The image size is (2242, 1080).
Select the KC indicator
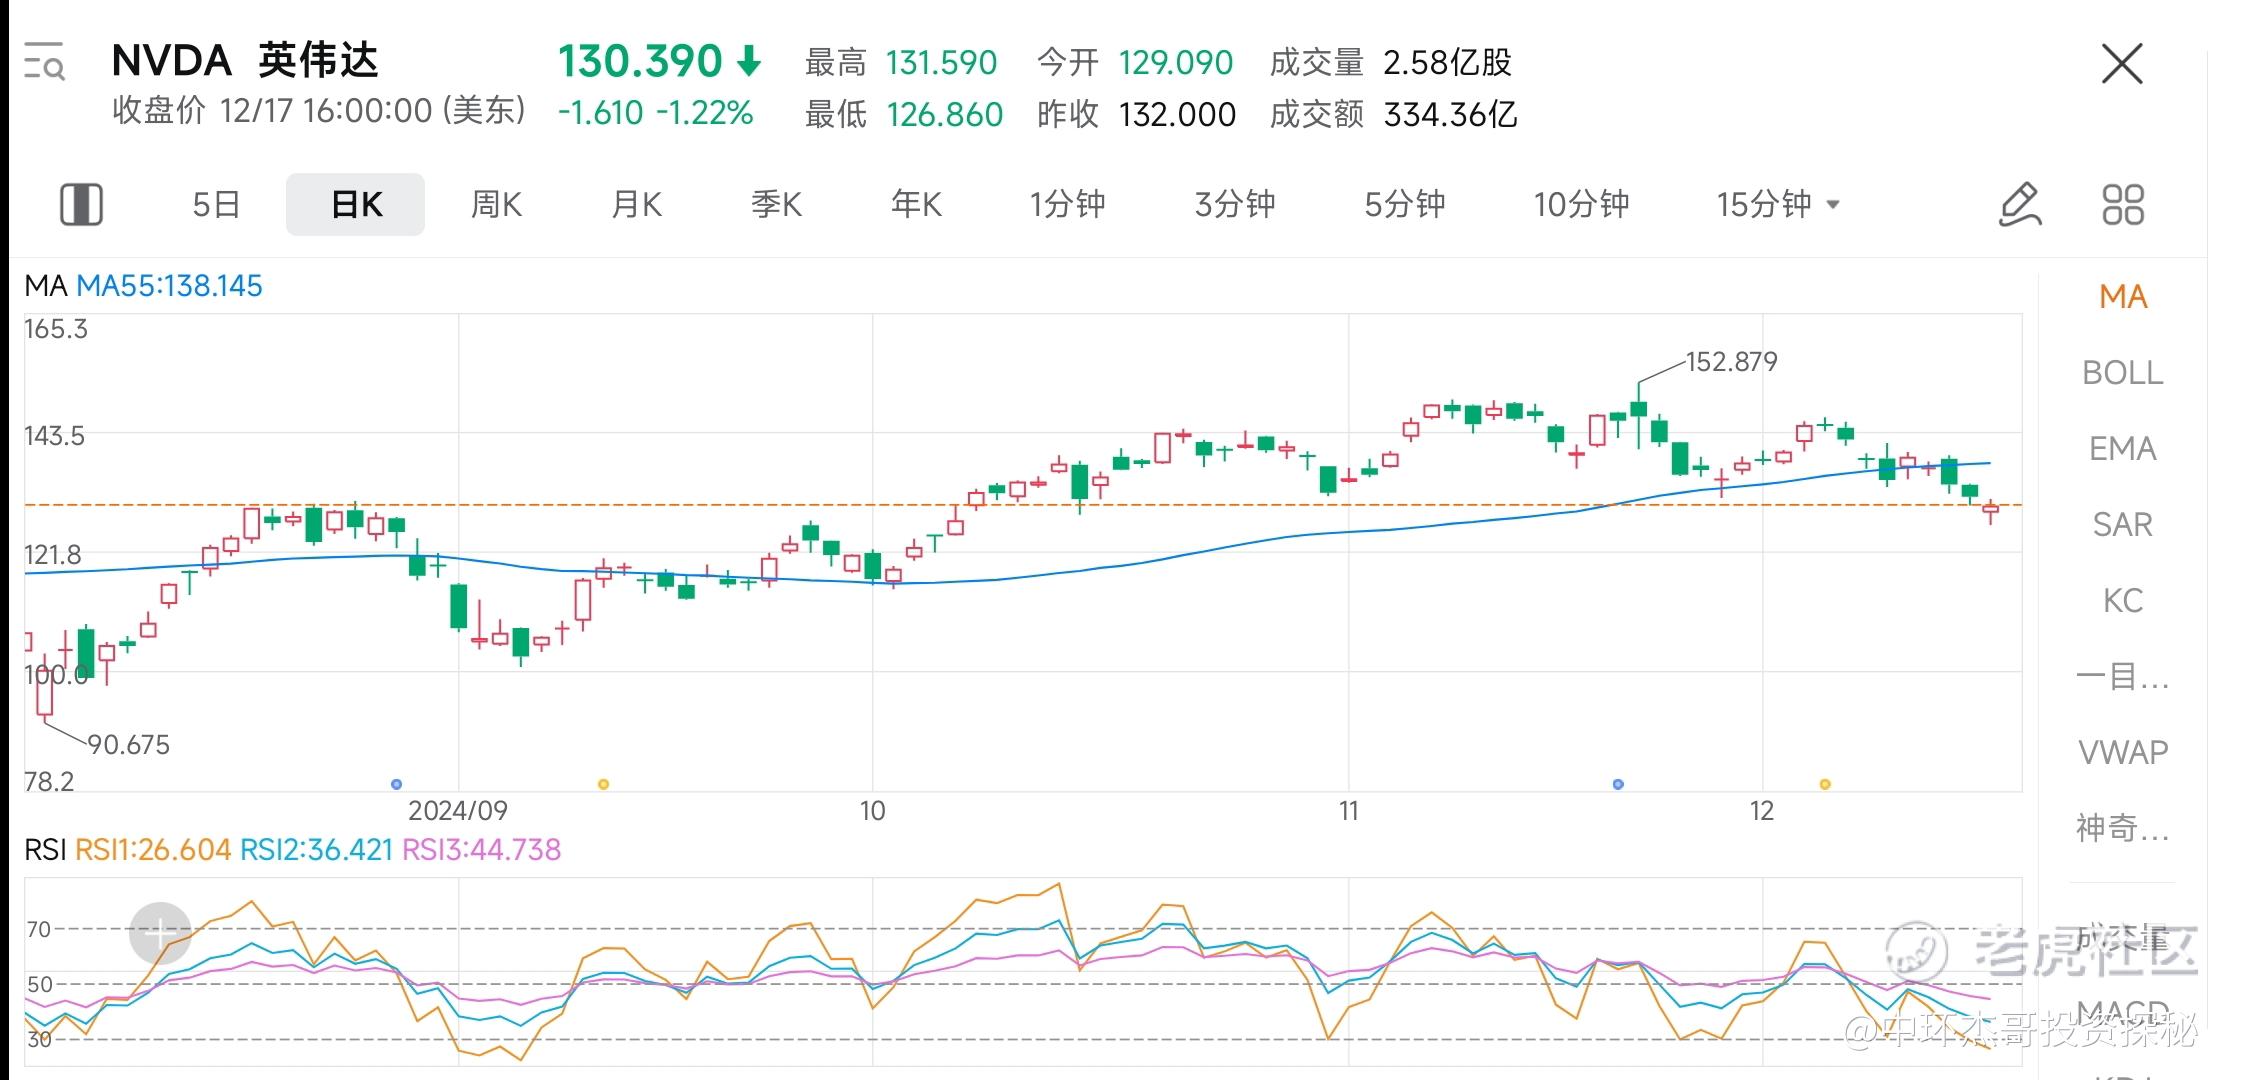[2123, 601]
